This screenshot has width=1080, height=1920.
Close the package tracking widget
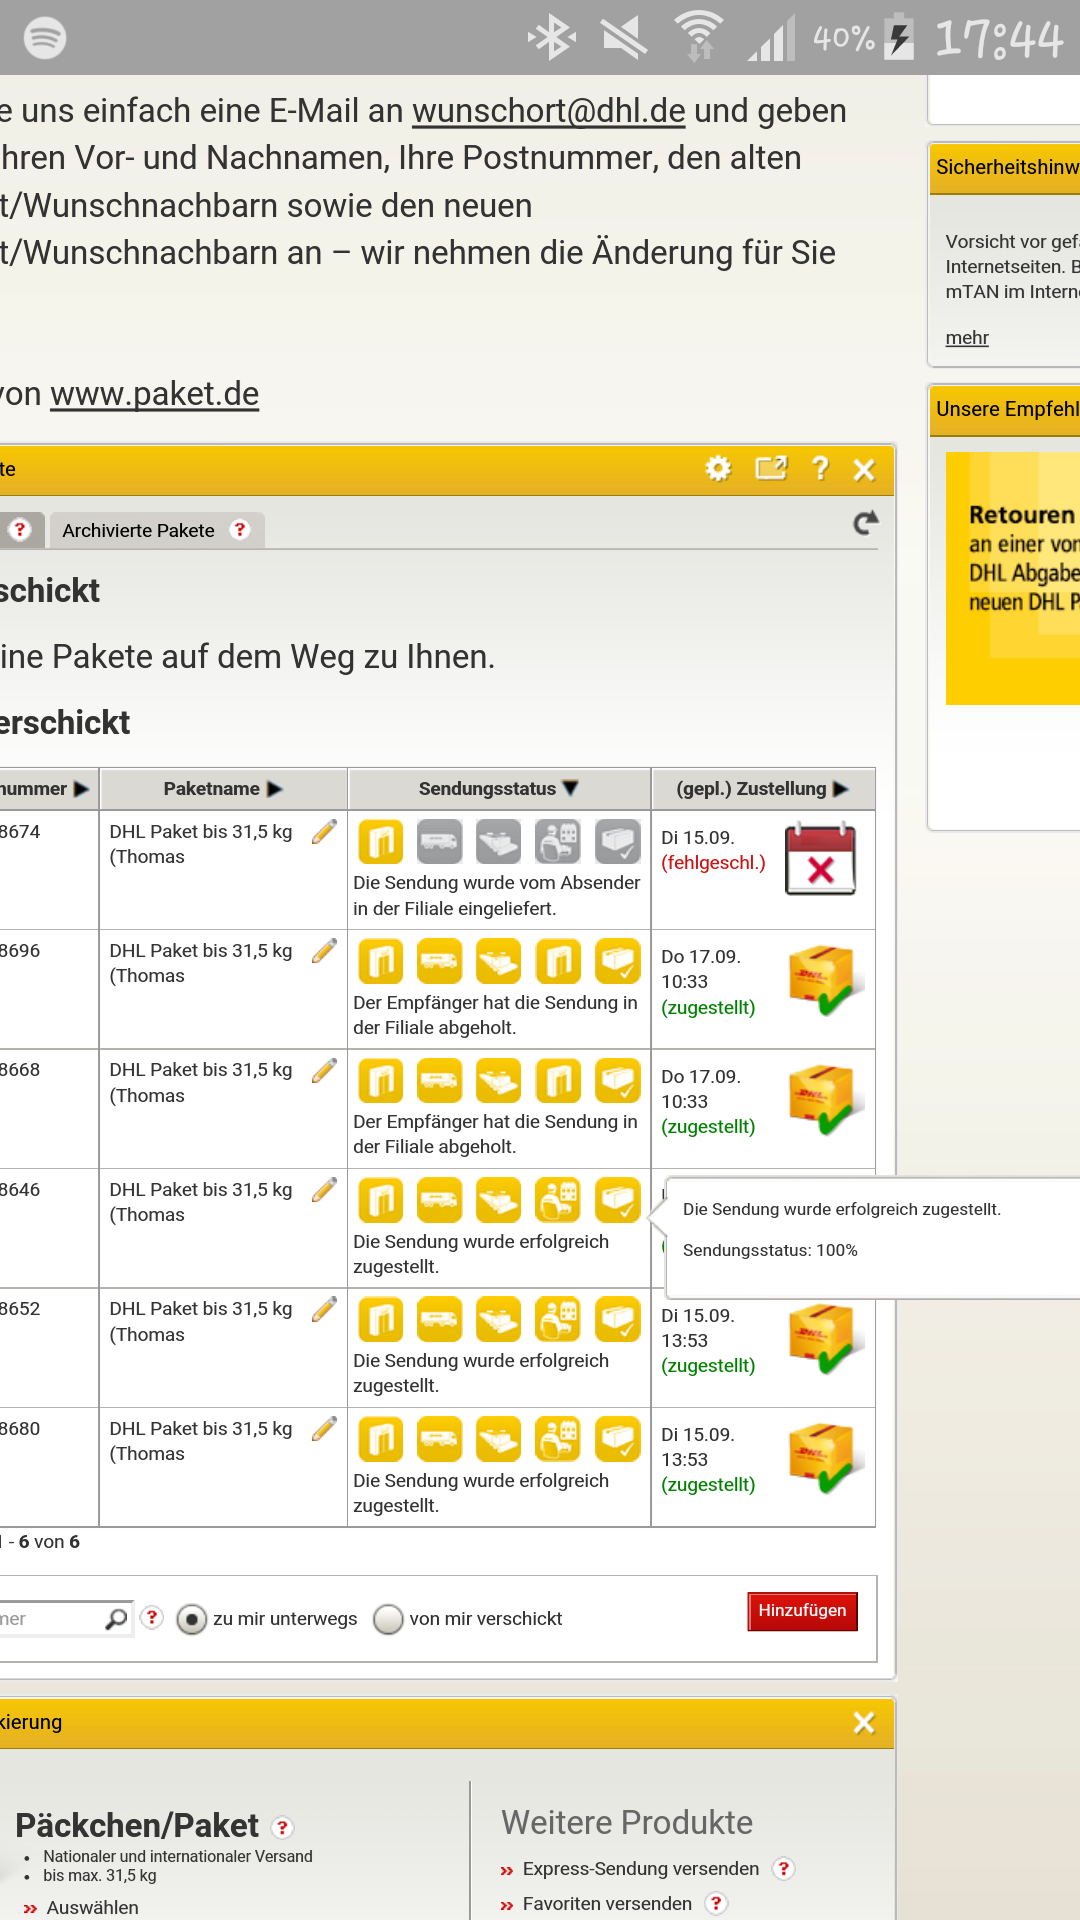tap(865, 469)
